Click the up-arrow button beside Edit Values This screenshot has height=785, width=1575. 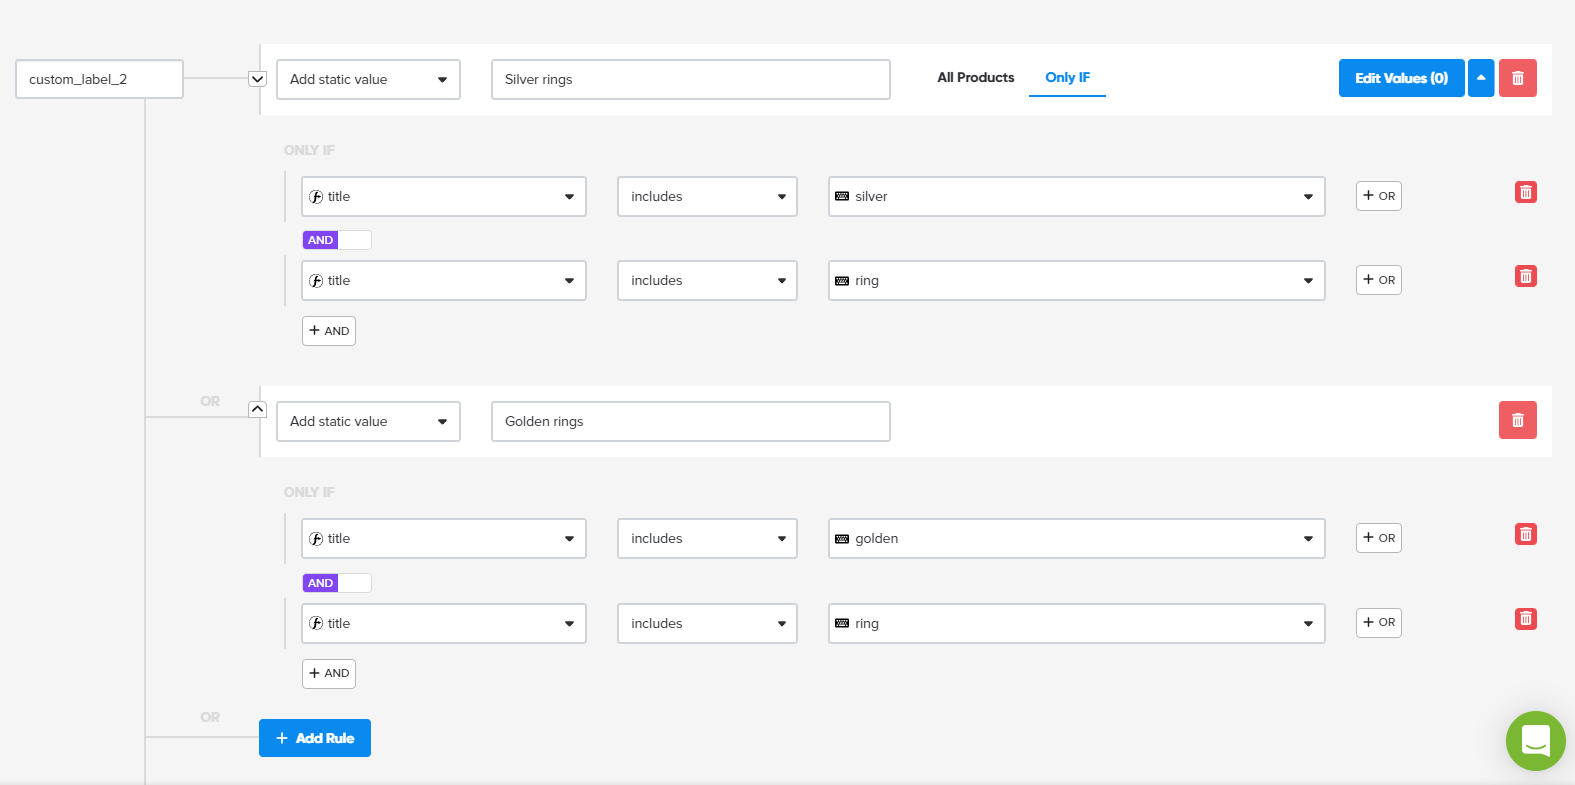click(x=1481, y=78)
